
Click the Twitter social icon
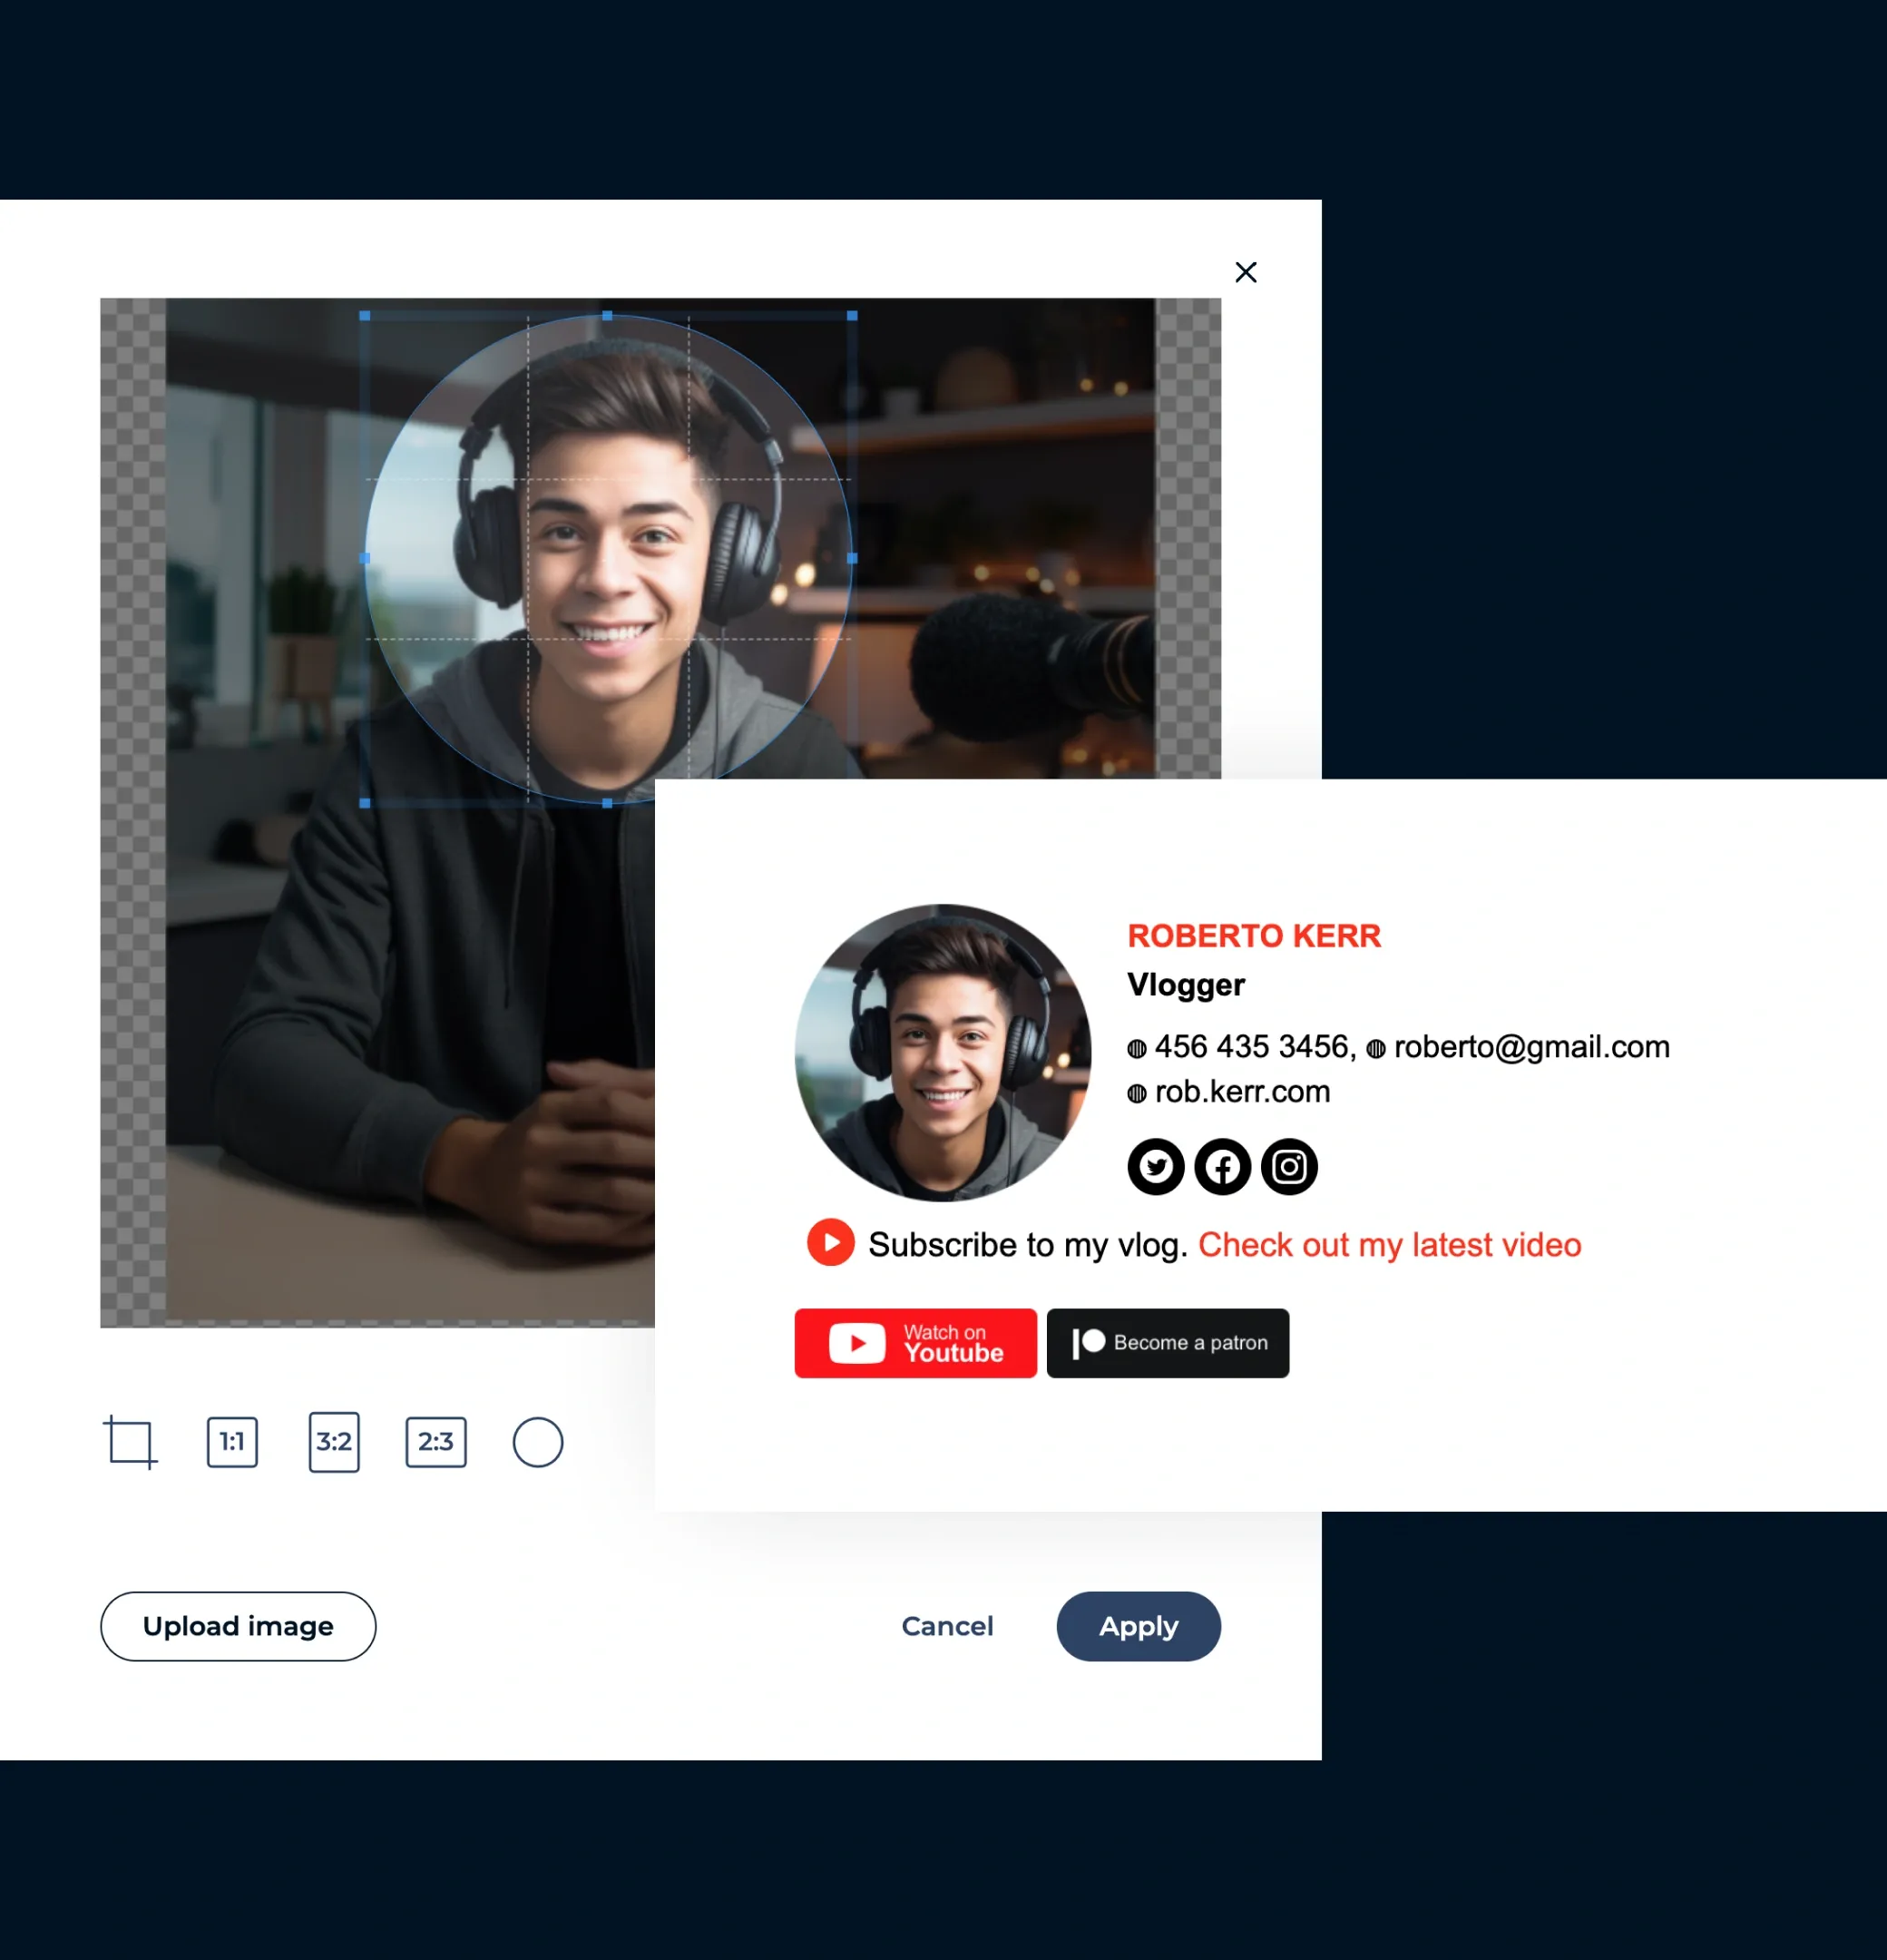pos(1156,1165)
